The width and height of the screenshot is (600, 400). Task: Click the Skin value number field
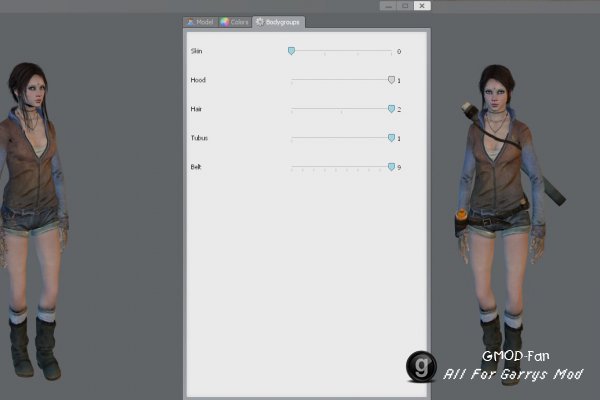399,51
